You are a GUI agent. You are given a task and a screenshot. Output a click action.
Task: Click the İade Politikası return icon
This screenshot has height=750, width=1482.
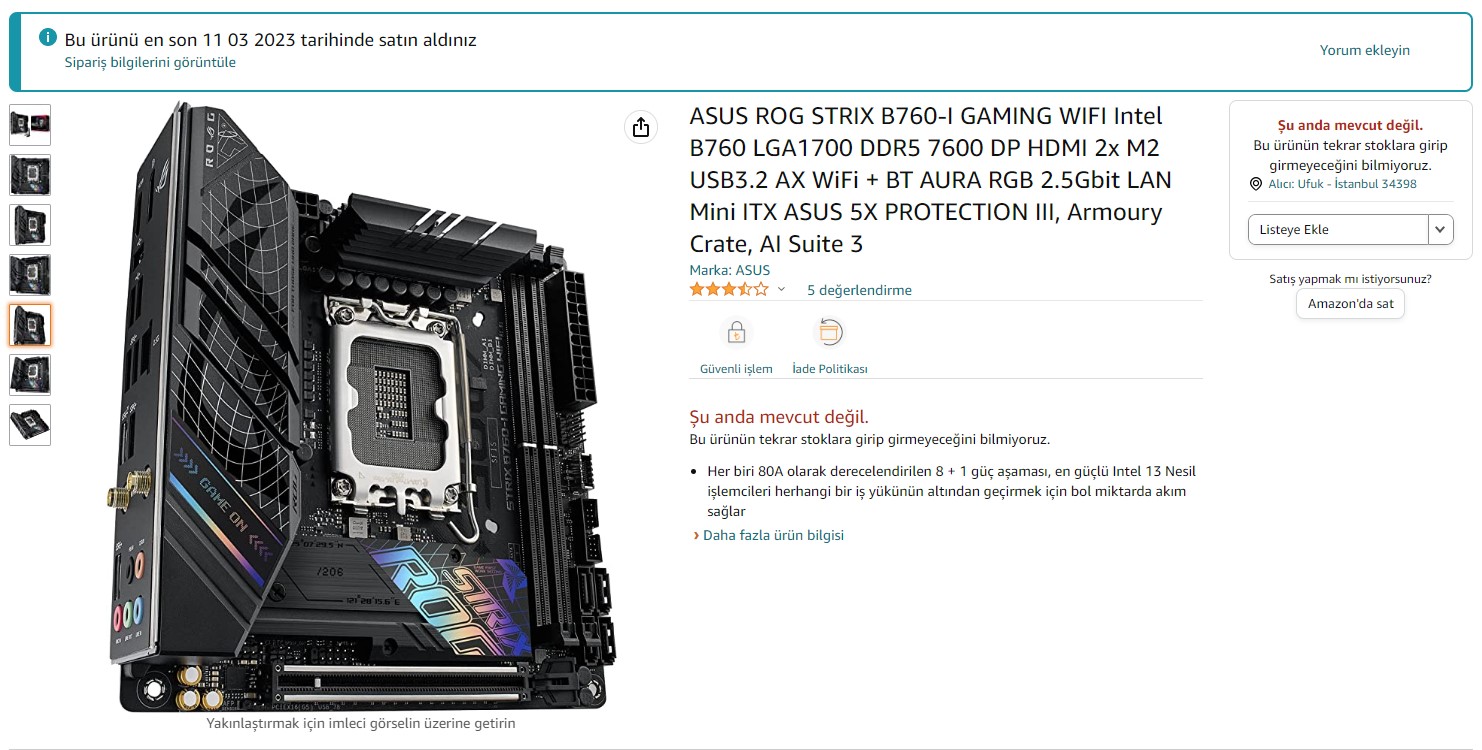coord(830,332)
